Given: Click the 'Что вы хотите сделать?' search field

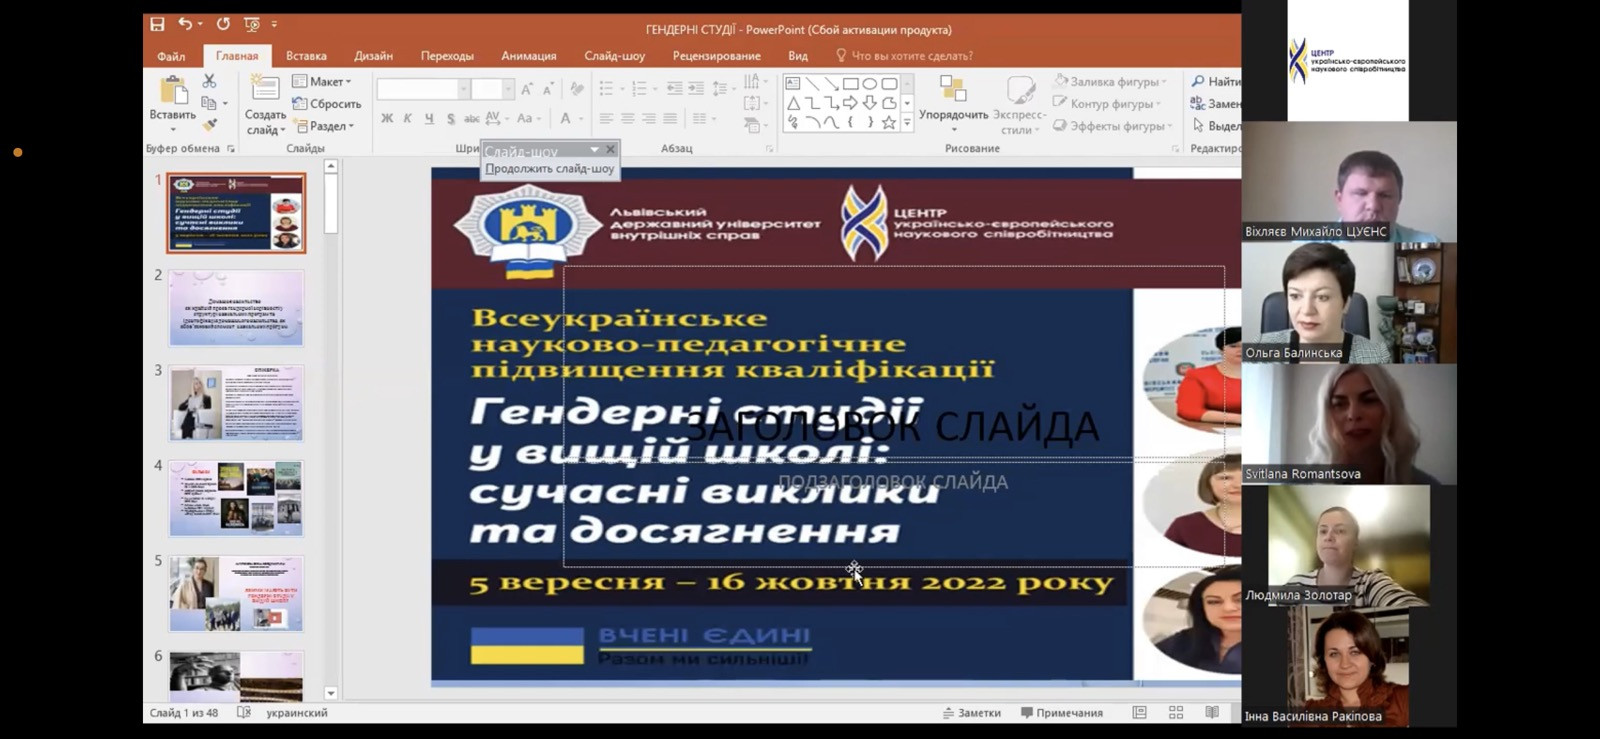Looking at the screenshot, I should [904, 56].
